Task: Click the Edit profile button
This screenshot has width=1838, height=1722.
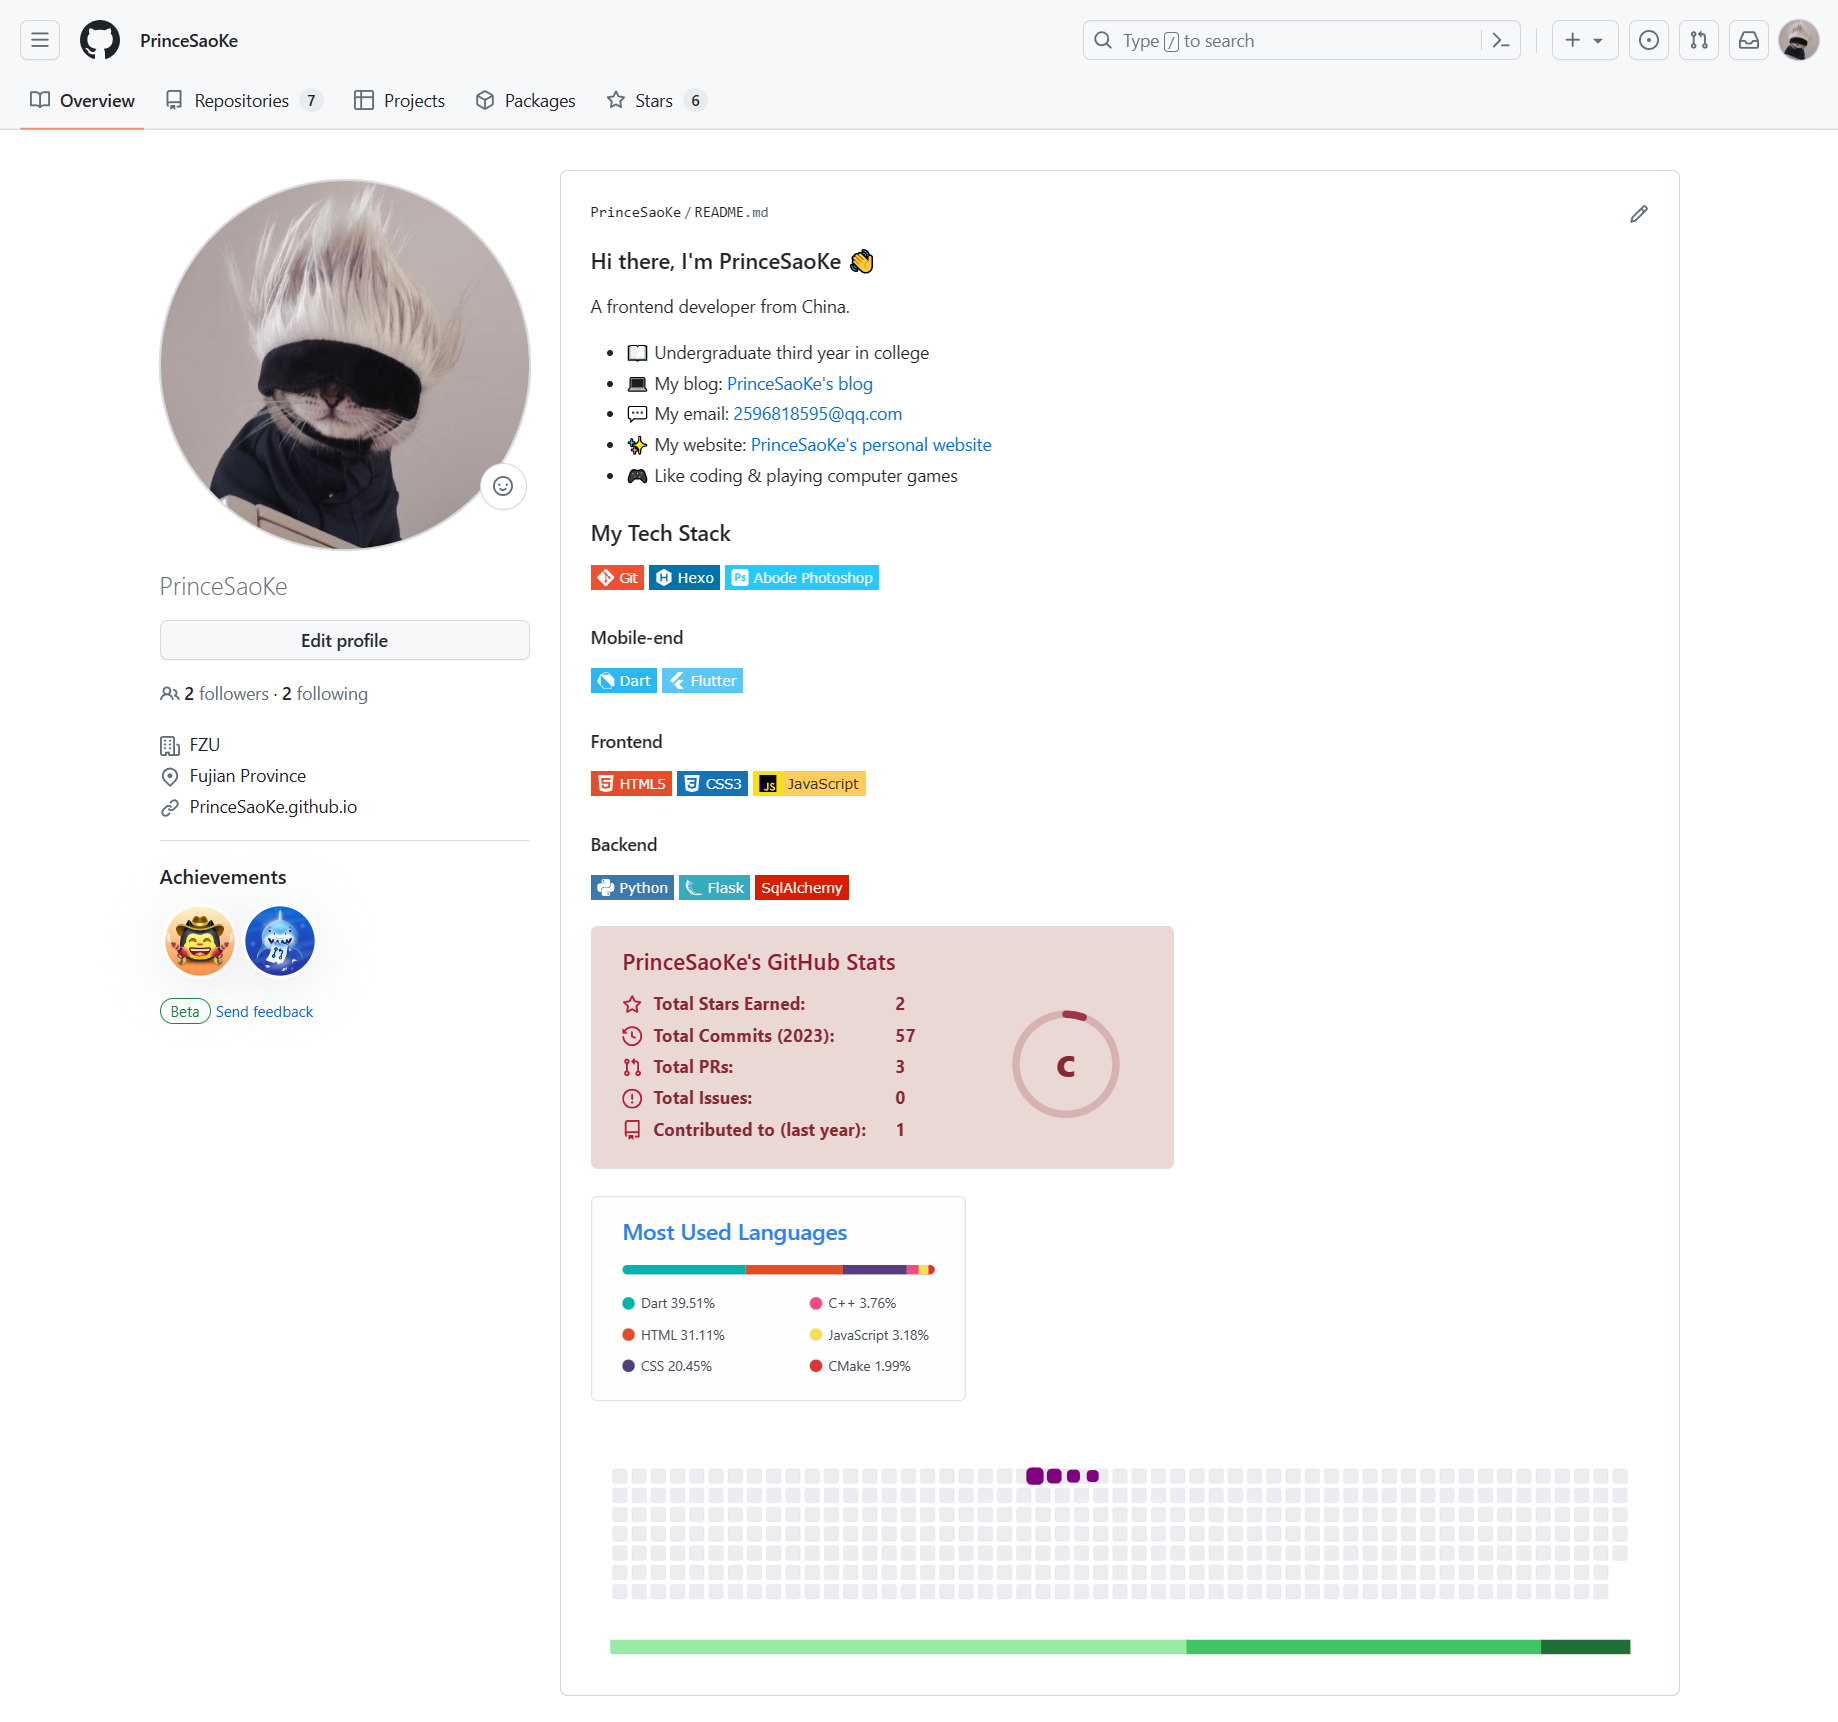Action: (x=345, y=640)
